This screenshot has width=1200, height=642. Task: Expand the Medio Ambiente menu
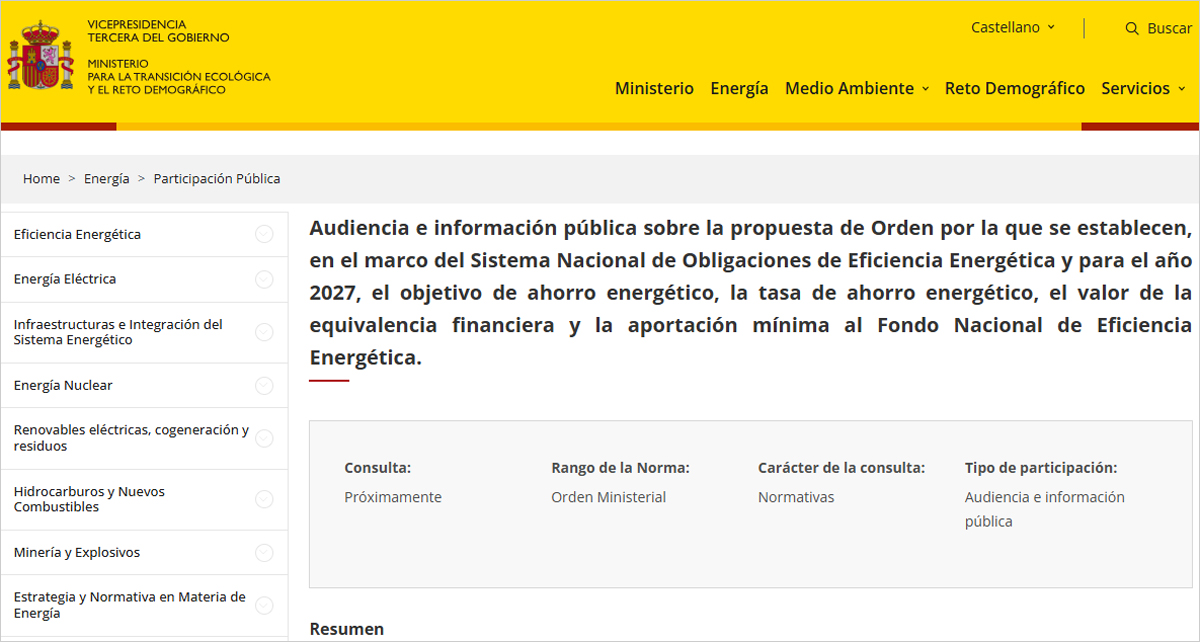tap(857, 88)
